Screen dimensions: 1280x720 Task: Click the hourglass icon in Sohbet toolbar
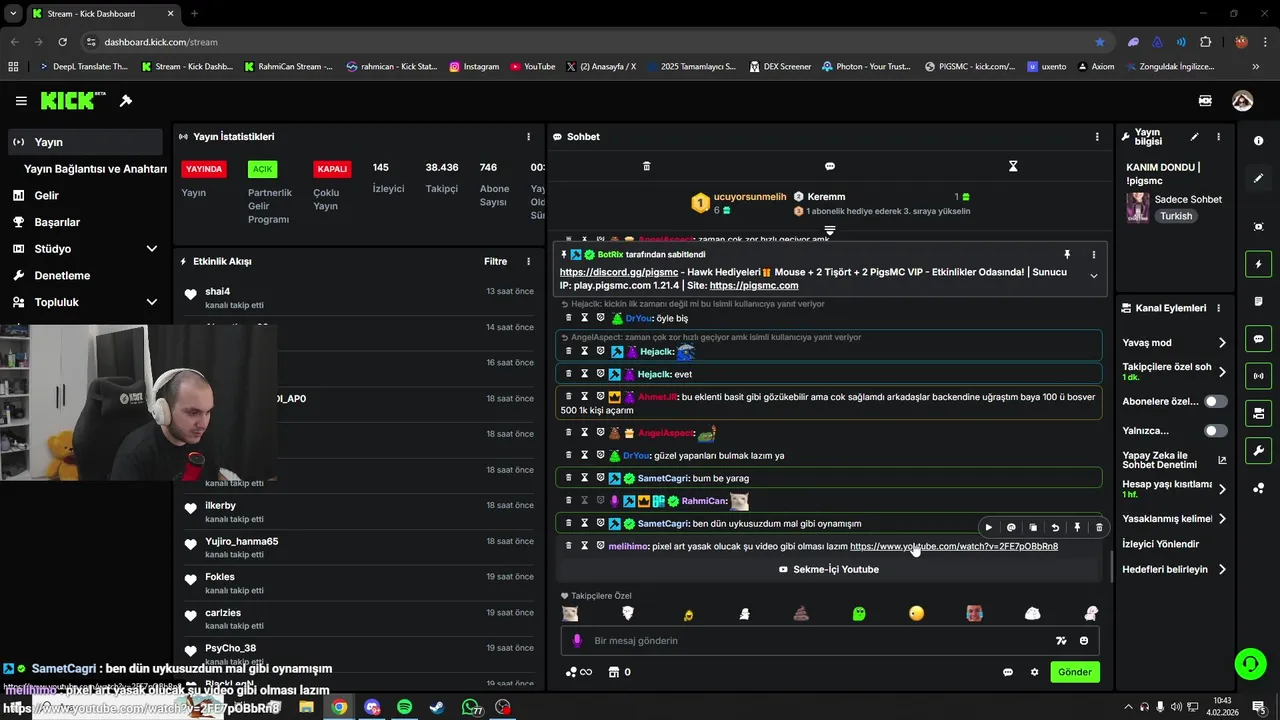coord(1013,166)
